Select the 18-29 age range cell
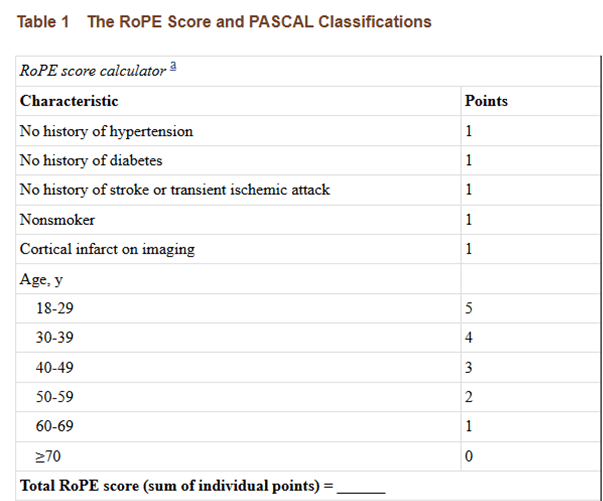Viewport: 603px width, 501px height. [x=238, y=308]
